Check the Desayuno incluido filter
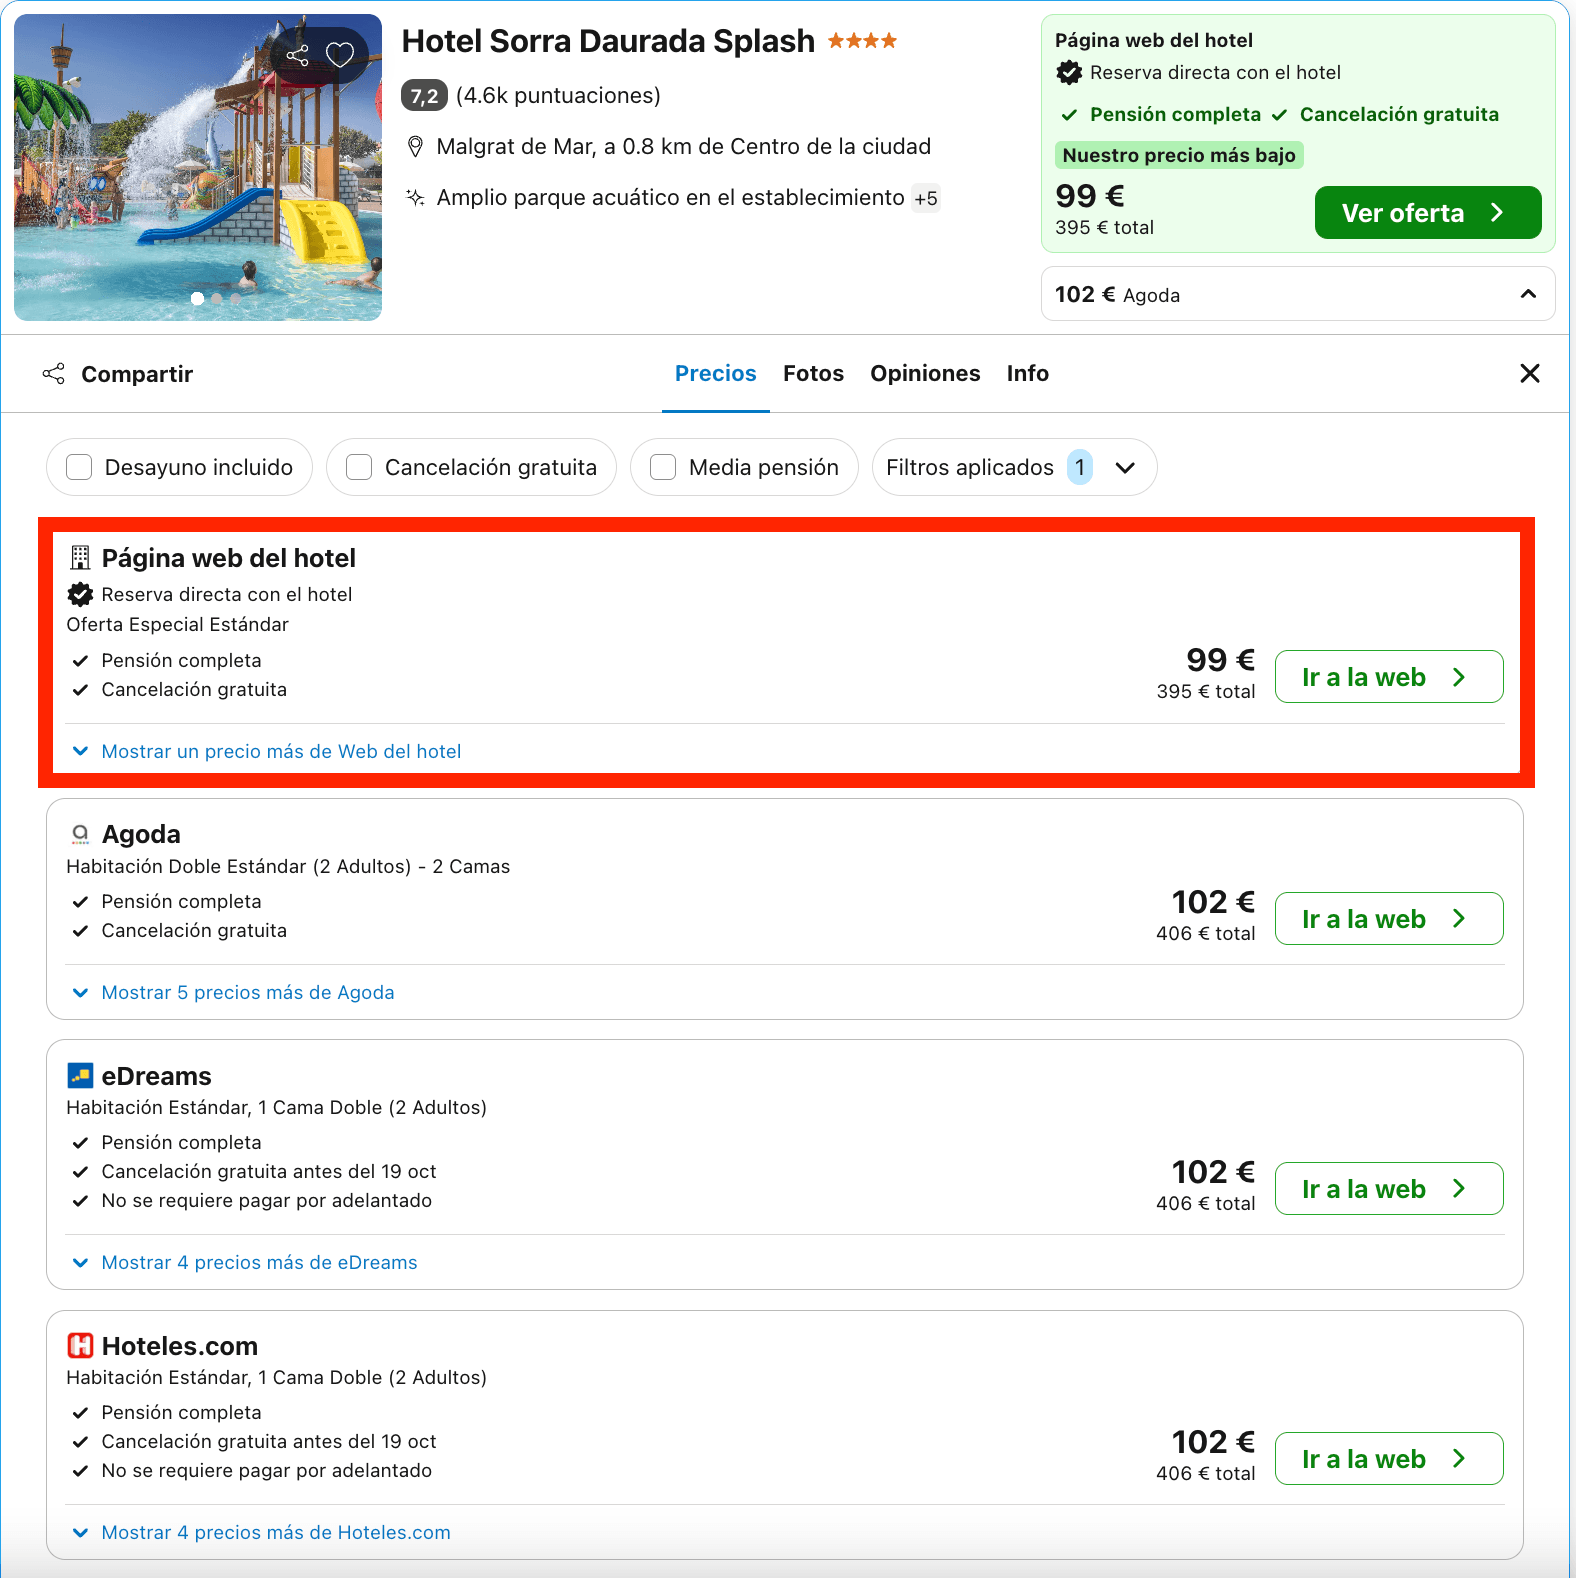 coord(79,467)
